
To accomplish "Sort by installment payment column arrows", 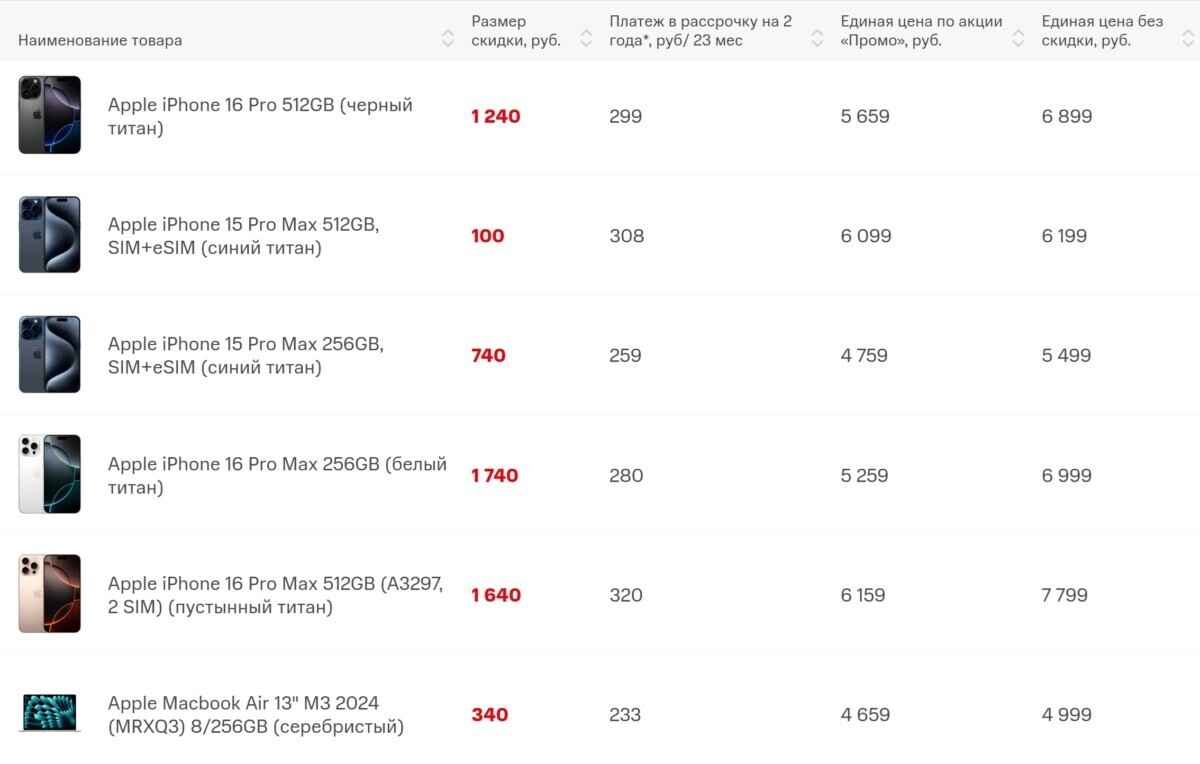I will (817, 40).
